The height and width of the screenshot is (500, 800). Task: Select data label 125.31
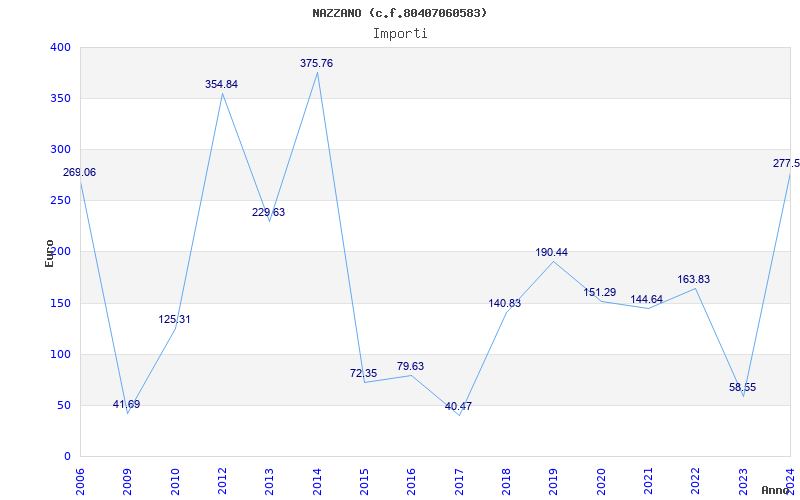point(174,319)
